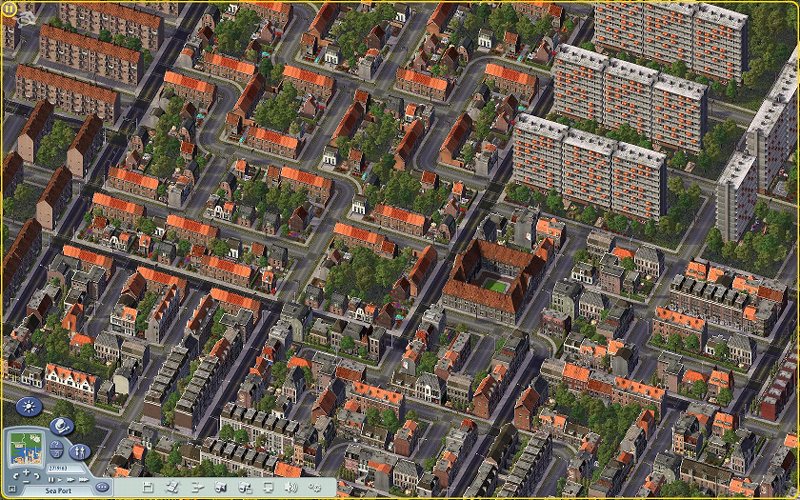The image size is (800, 500).
Task: Click the yellow pause indicator icon
Action: point(9,8)
